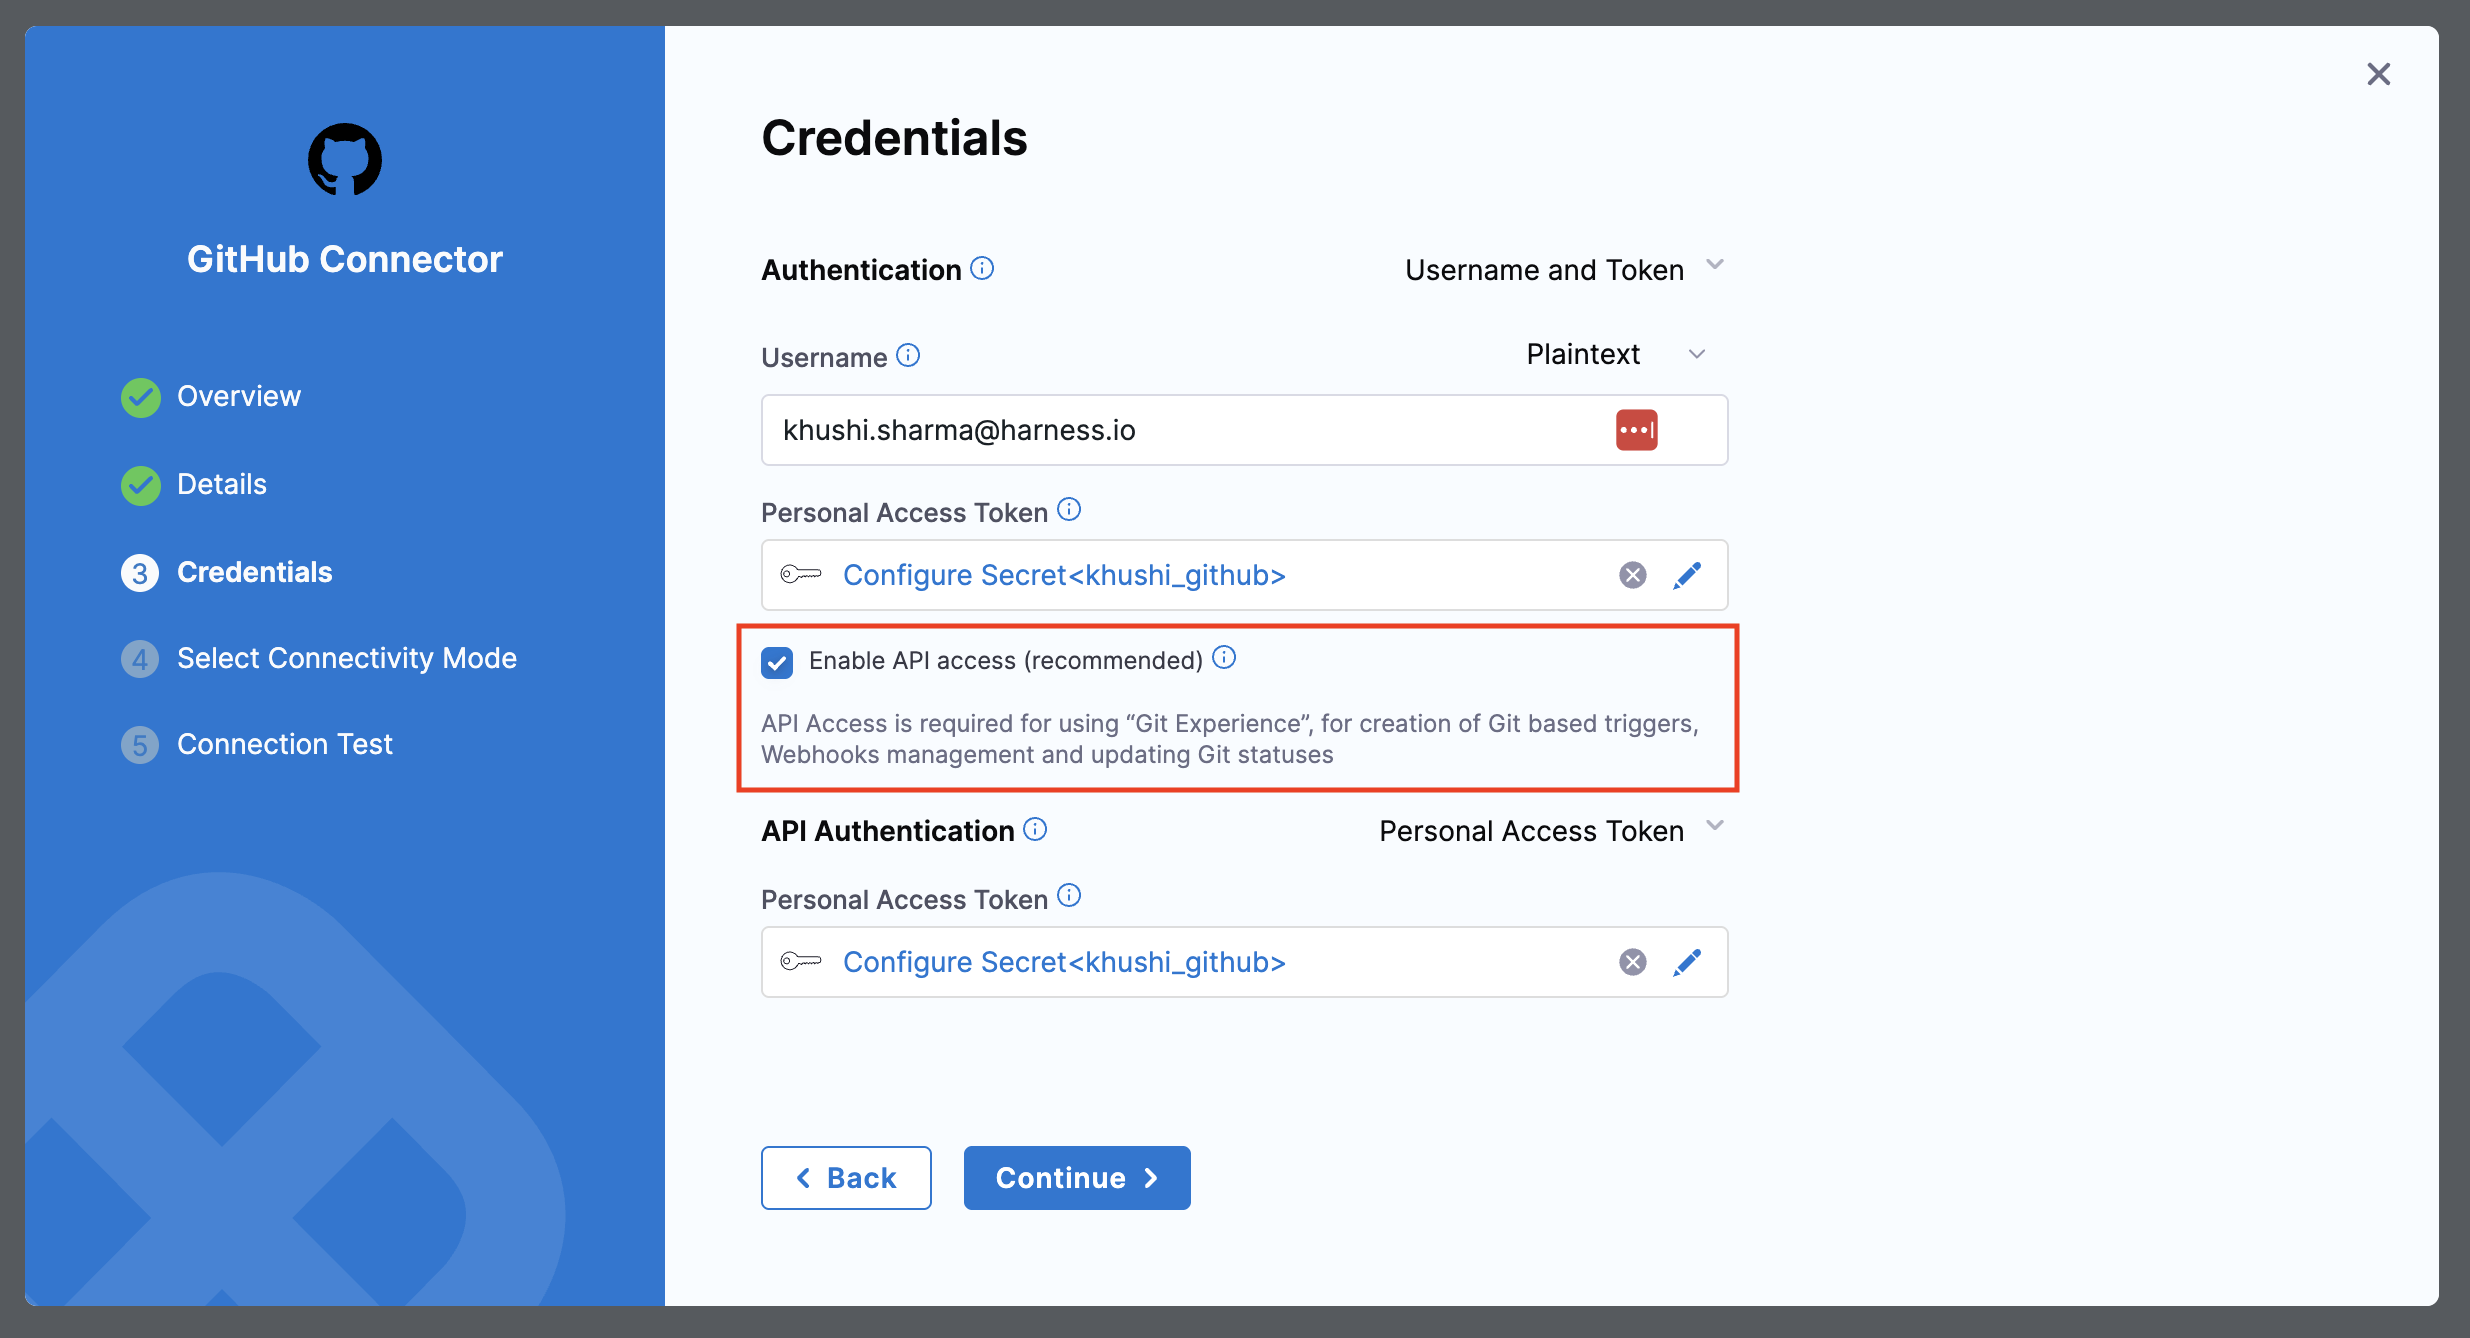The height and width of the screenshot is (1338, 2470).
Task: Click the Username info icon
Action: [x=908, y=355]
